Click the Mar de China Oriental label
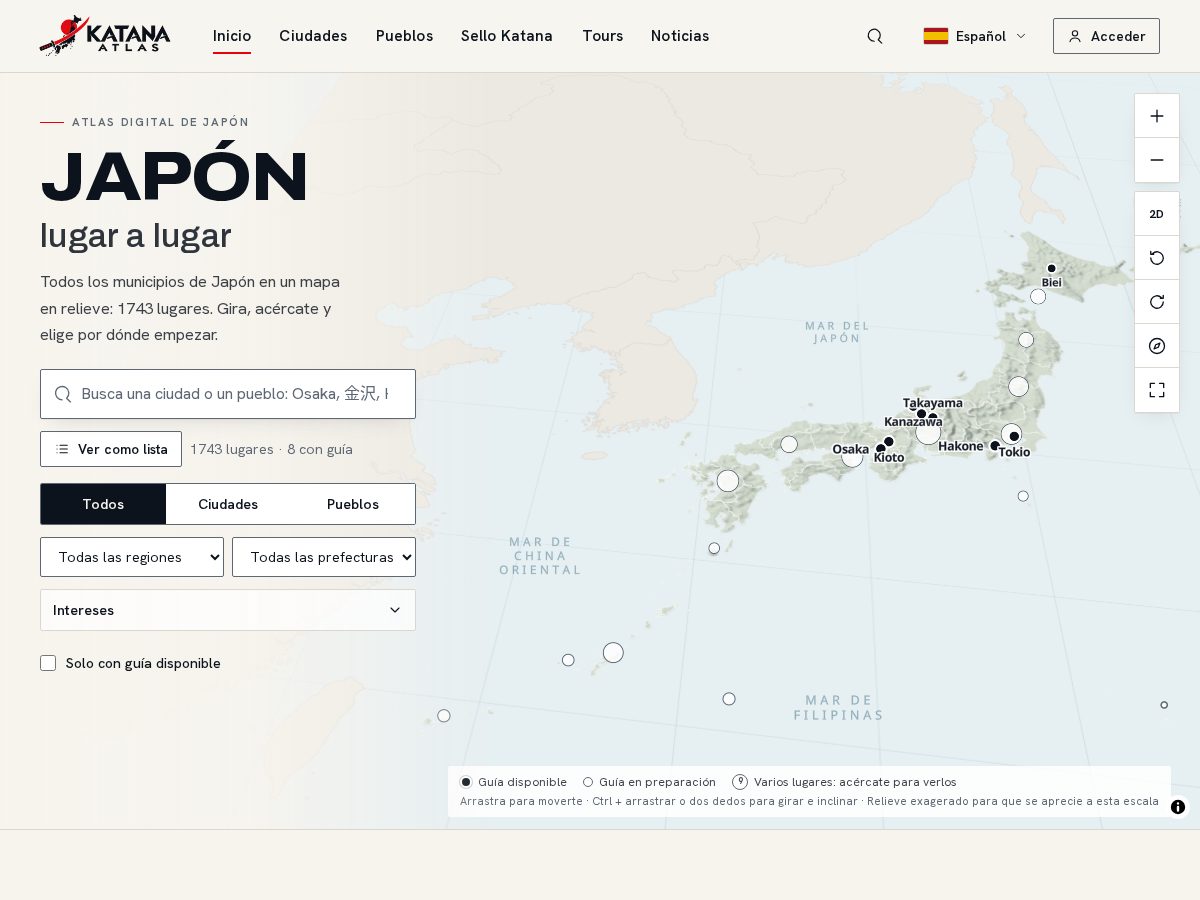The image size is (1200, 900). click(x=540, y=556)
